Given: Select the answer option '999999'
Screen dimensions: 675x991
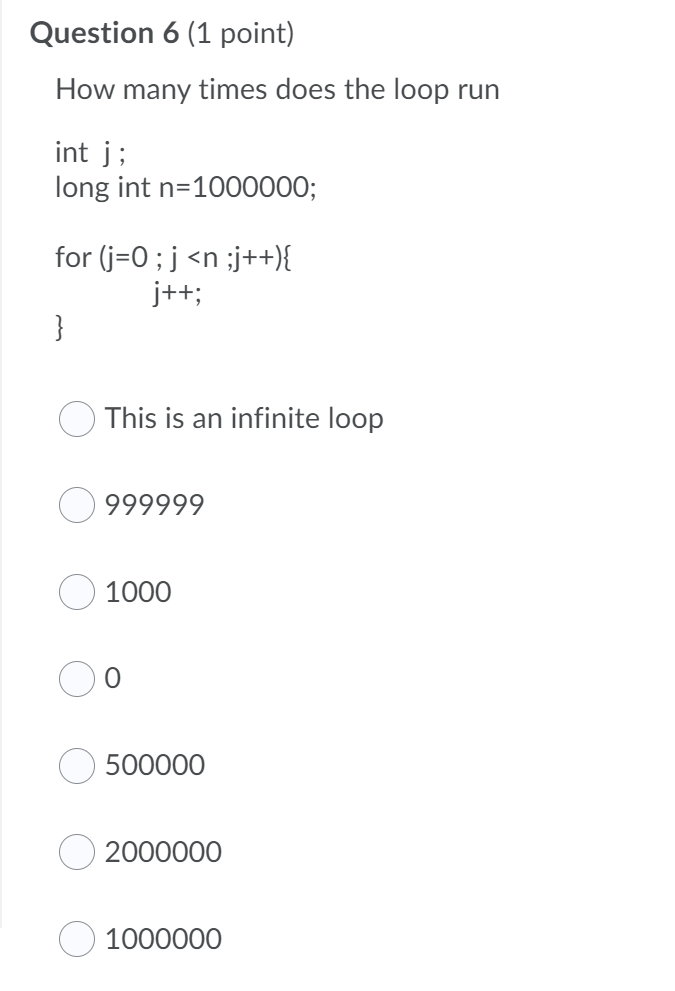Looking at the screenshot, I should point(76,506).
